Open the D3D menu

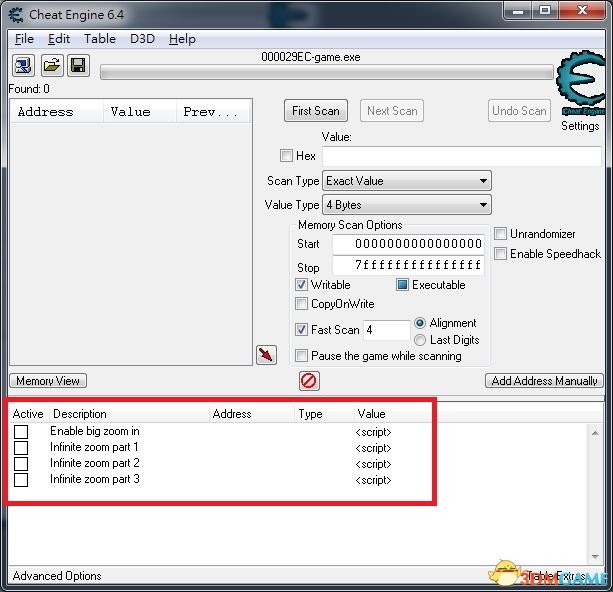[142, 39]
